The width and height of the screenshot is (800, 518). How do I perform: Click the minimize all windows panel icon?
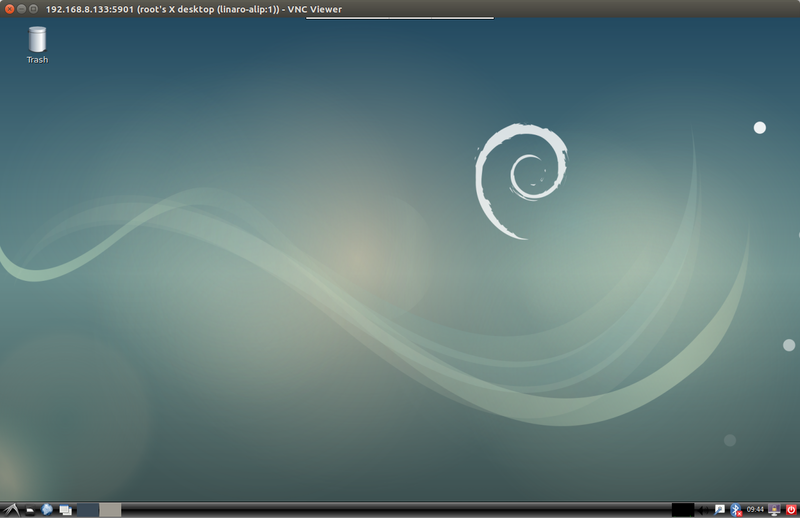pos(65,510)
